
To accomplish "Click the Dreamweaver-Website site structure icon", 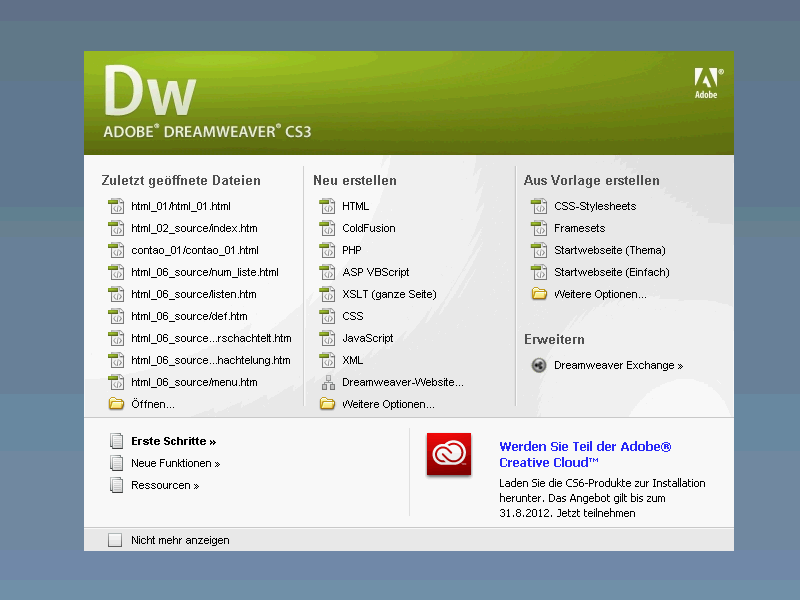I will click(328, 382).
